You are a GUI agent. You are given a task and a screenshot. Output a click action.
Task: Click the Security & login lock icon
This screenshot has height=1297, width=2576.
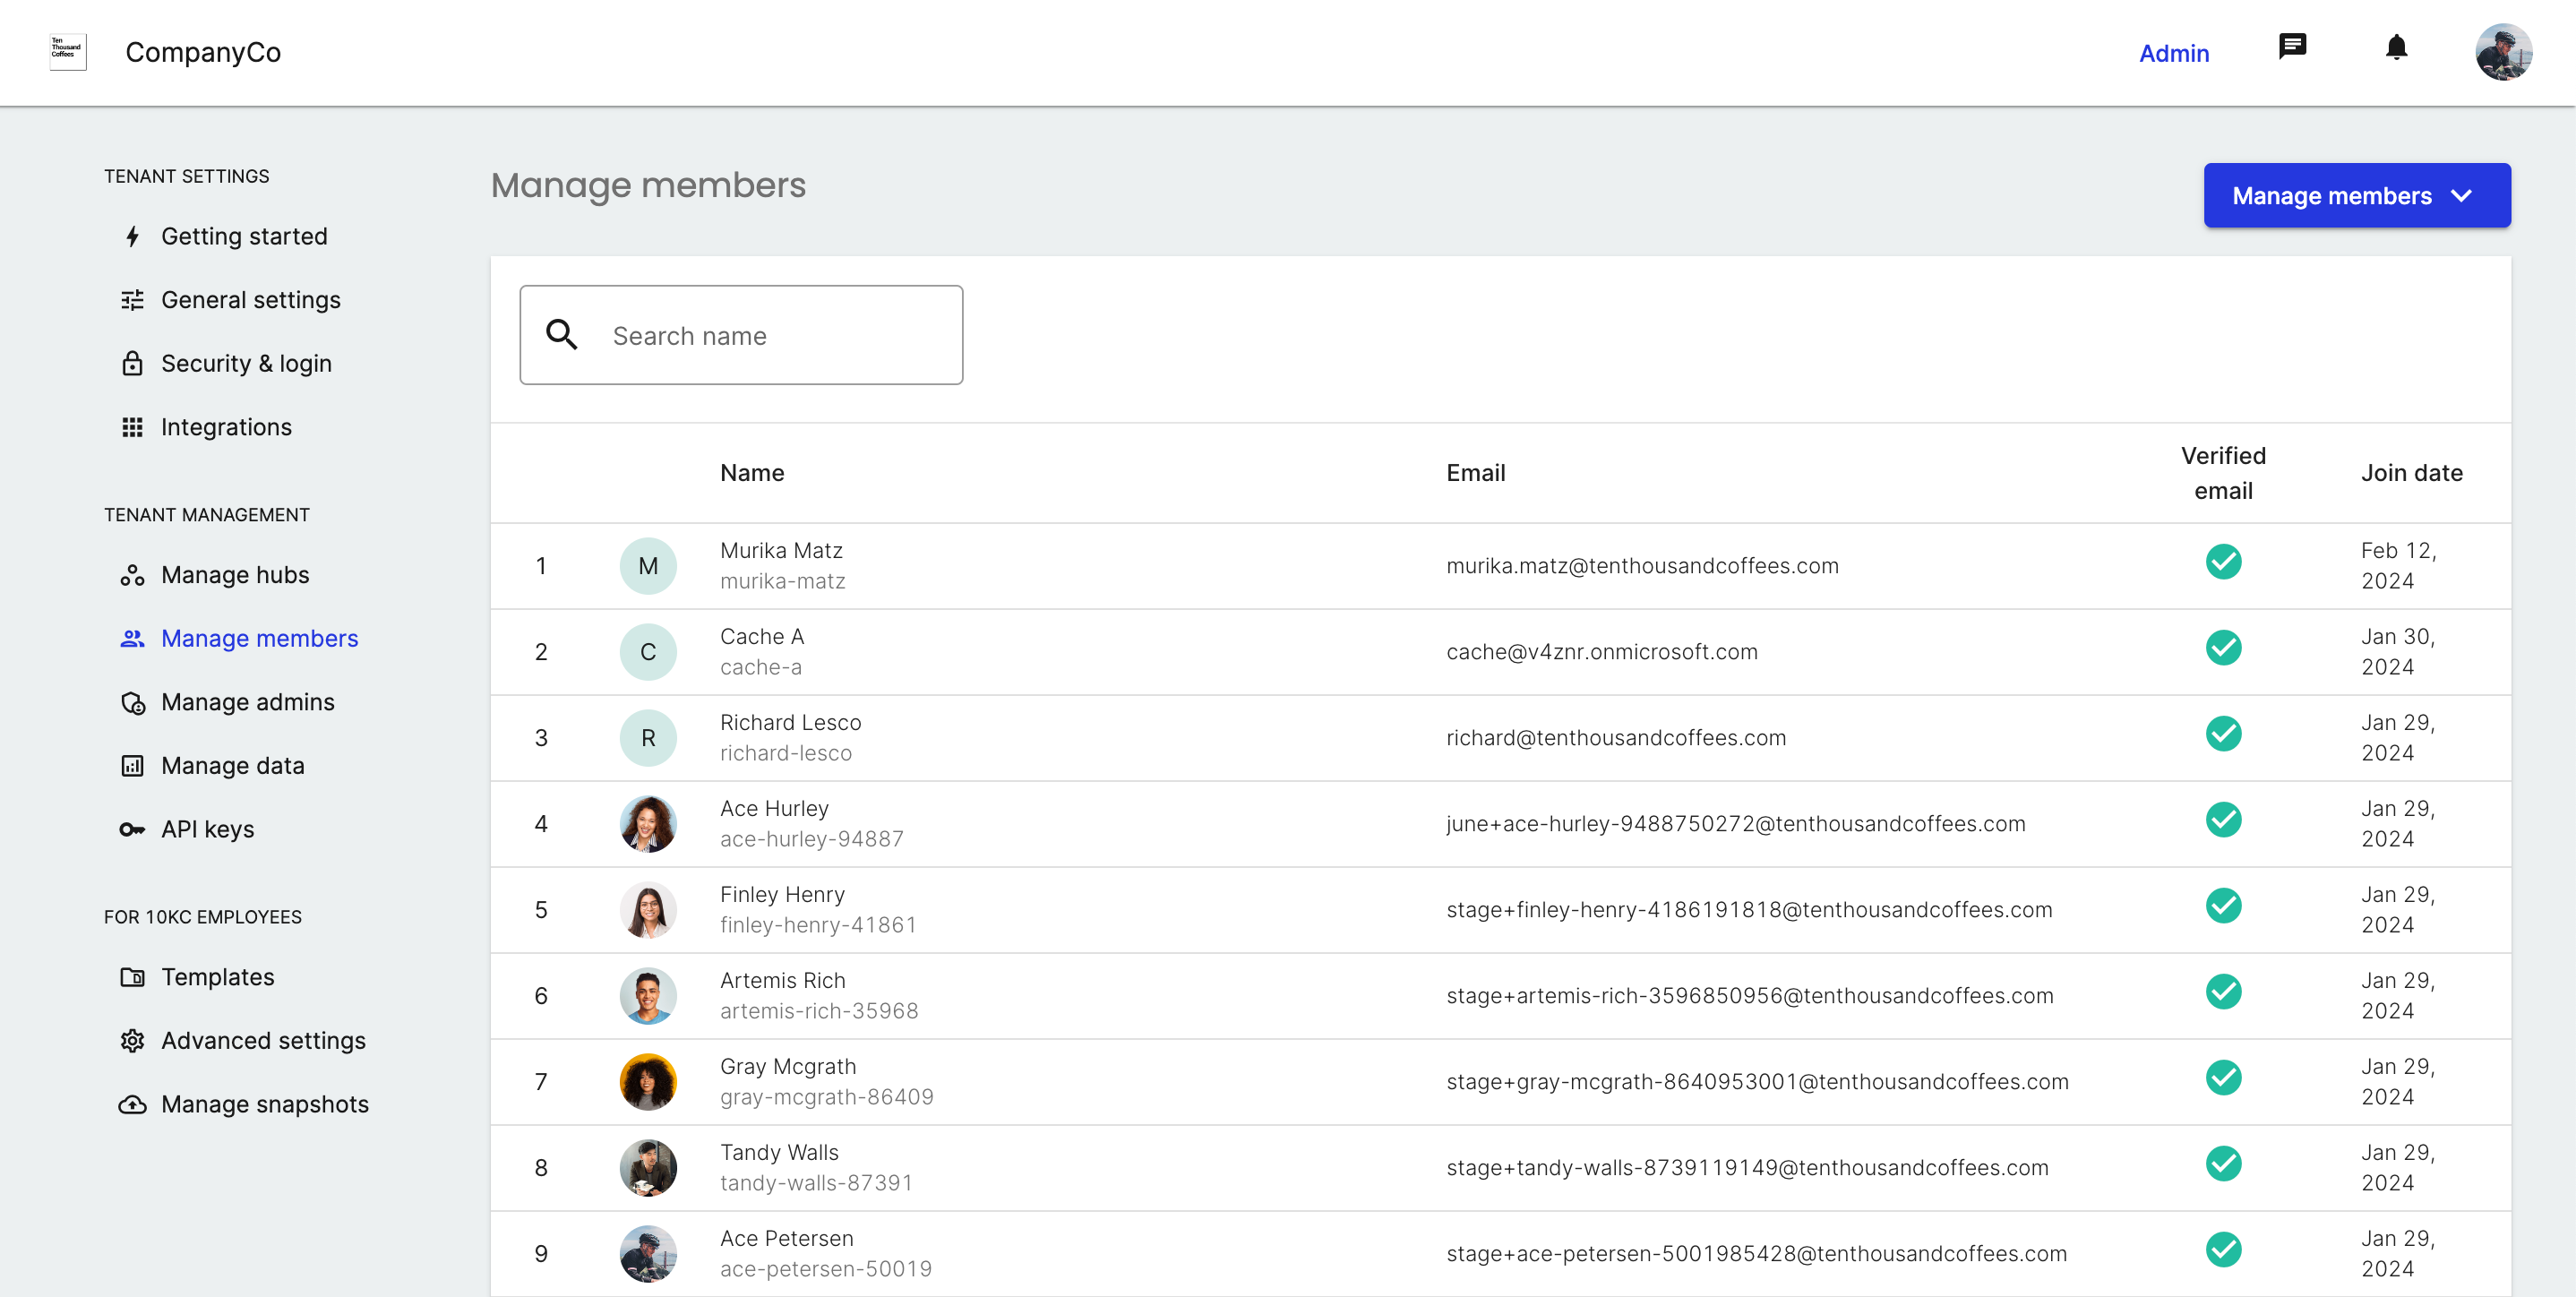(x=132, y=363)
